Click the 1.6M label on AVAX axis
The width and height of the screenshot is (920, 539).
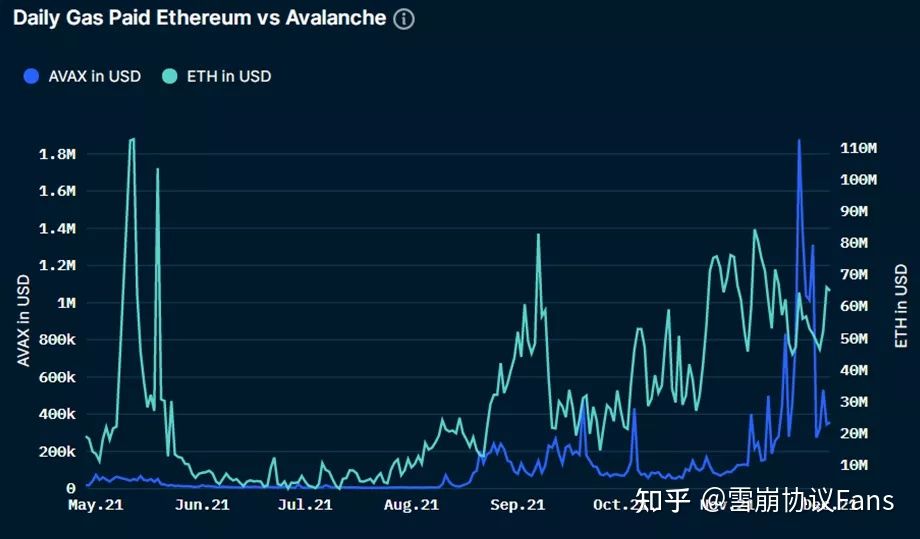(58, 191)
